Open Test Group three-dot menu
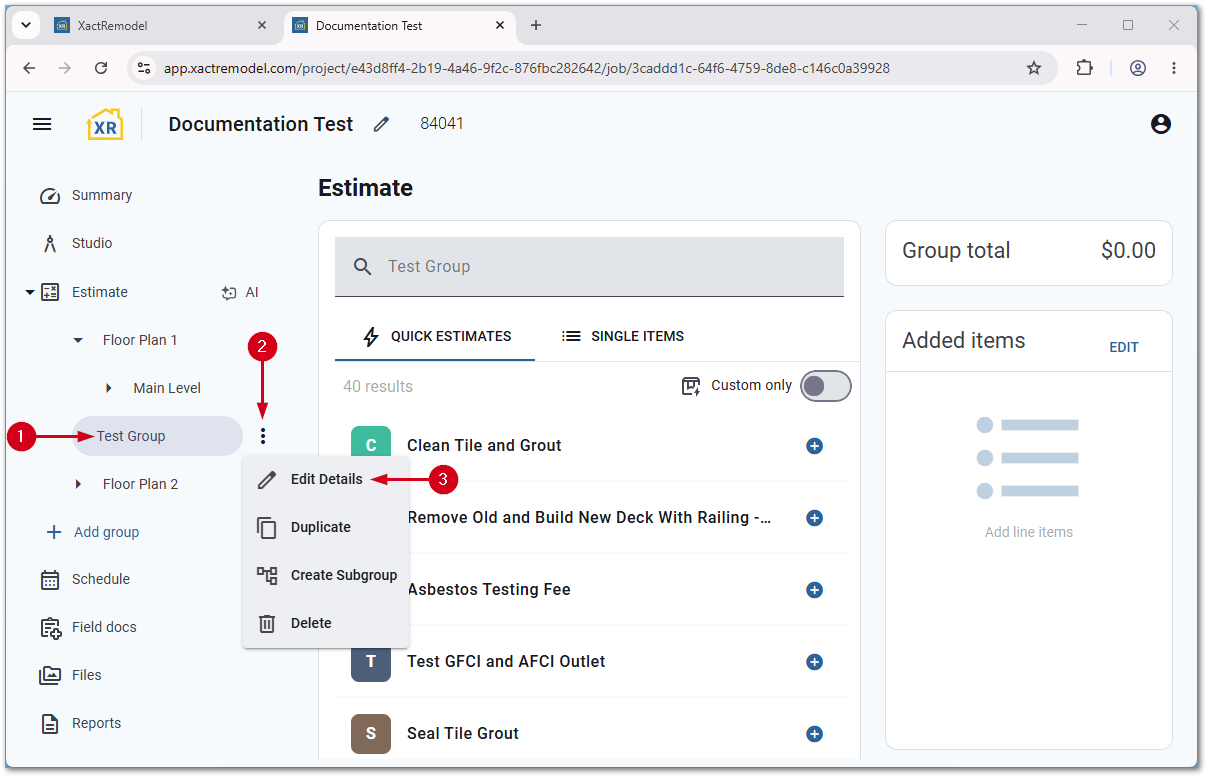The image size is (1207, 777). click(263, 436)
